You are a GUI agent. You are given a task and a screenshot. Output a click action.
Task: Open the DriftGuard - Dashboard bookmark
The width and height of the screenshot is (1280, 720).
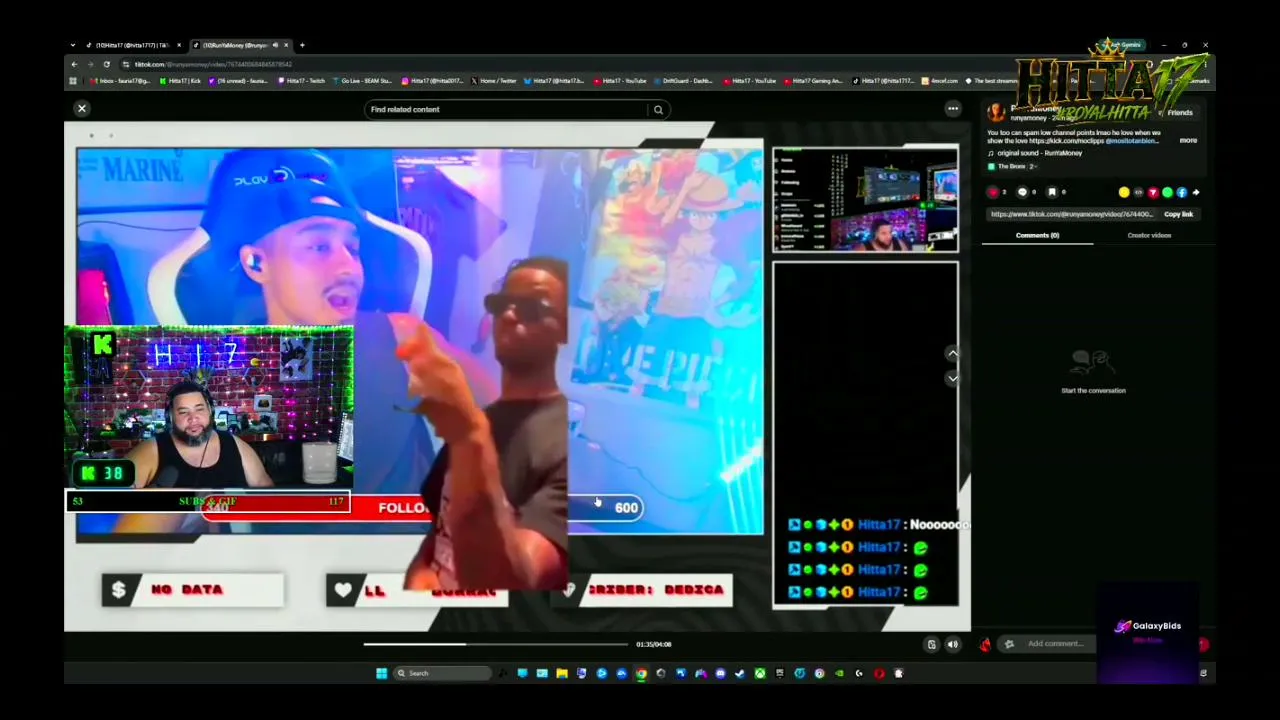coord(685,81)
